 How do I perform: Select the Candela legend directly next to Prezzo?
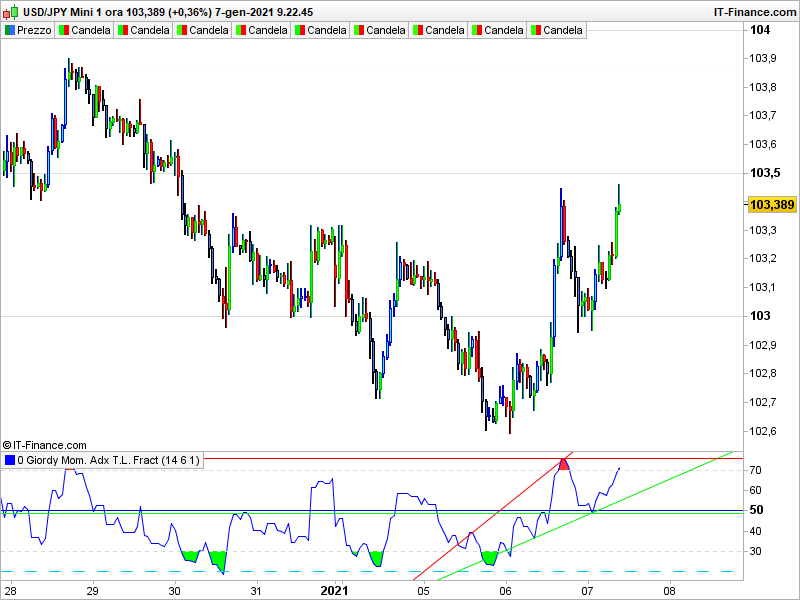85,30
